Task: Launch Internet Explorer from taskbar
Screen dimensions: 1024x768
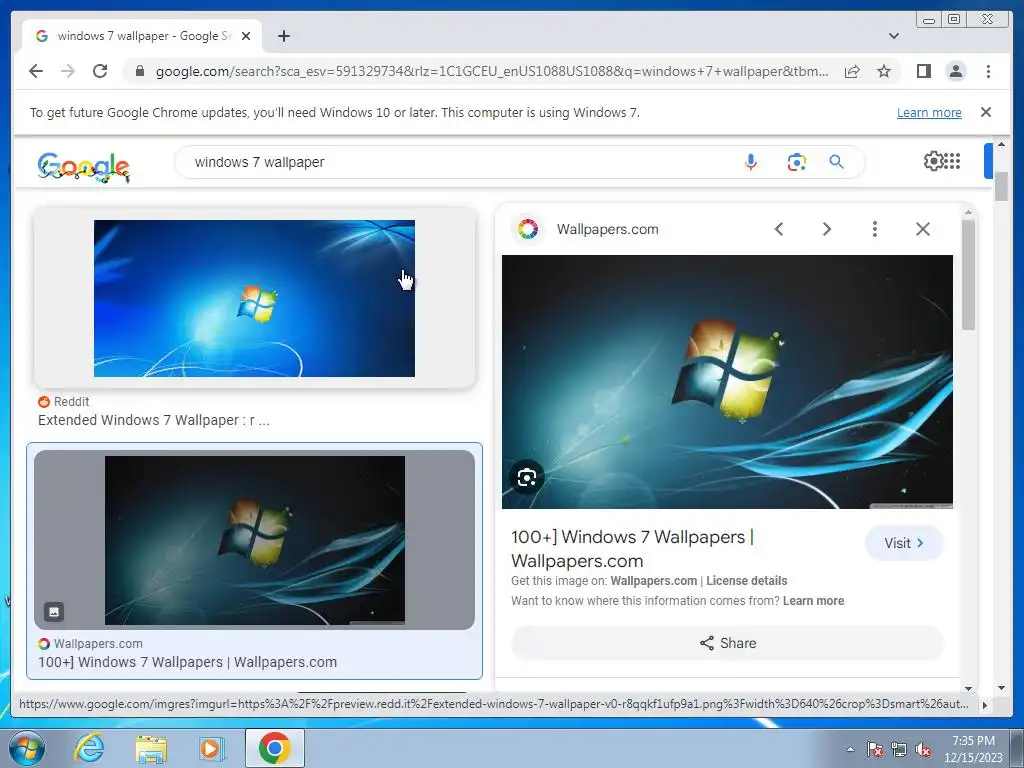Action: click(89, 748)
